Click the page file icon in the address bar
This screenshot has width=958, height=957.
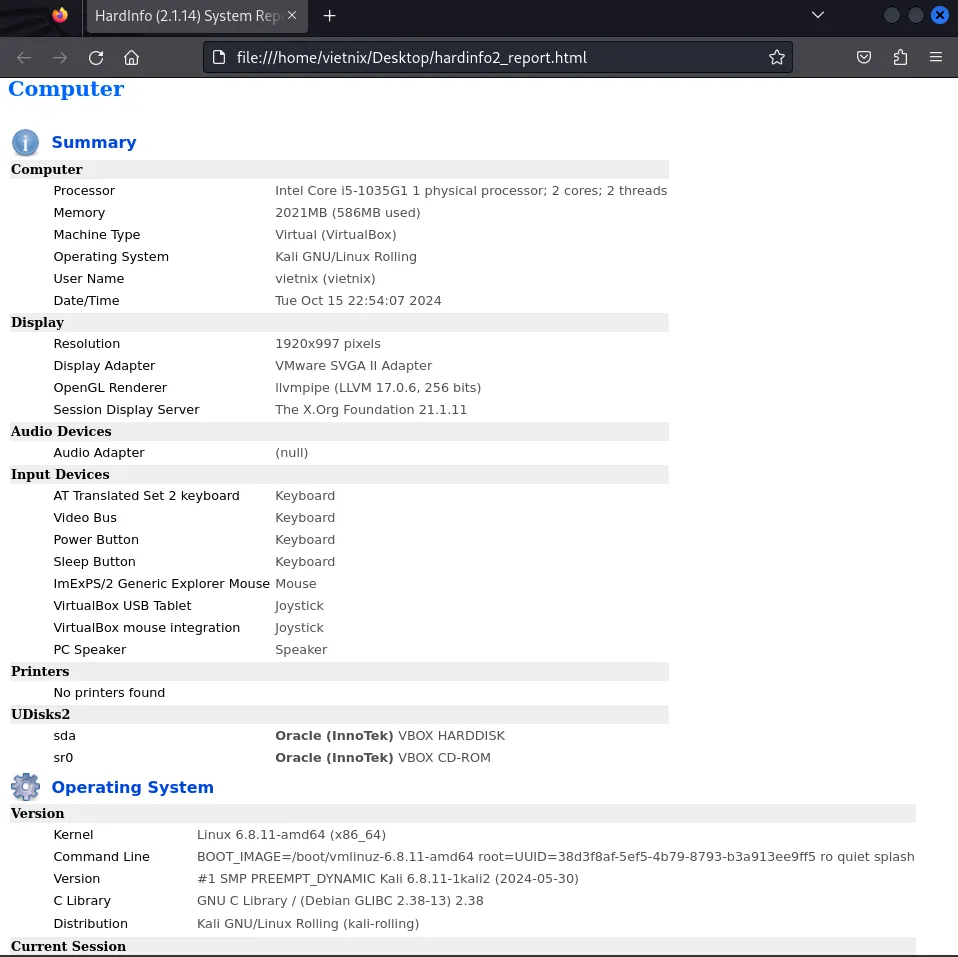[219, 57]
